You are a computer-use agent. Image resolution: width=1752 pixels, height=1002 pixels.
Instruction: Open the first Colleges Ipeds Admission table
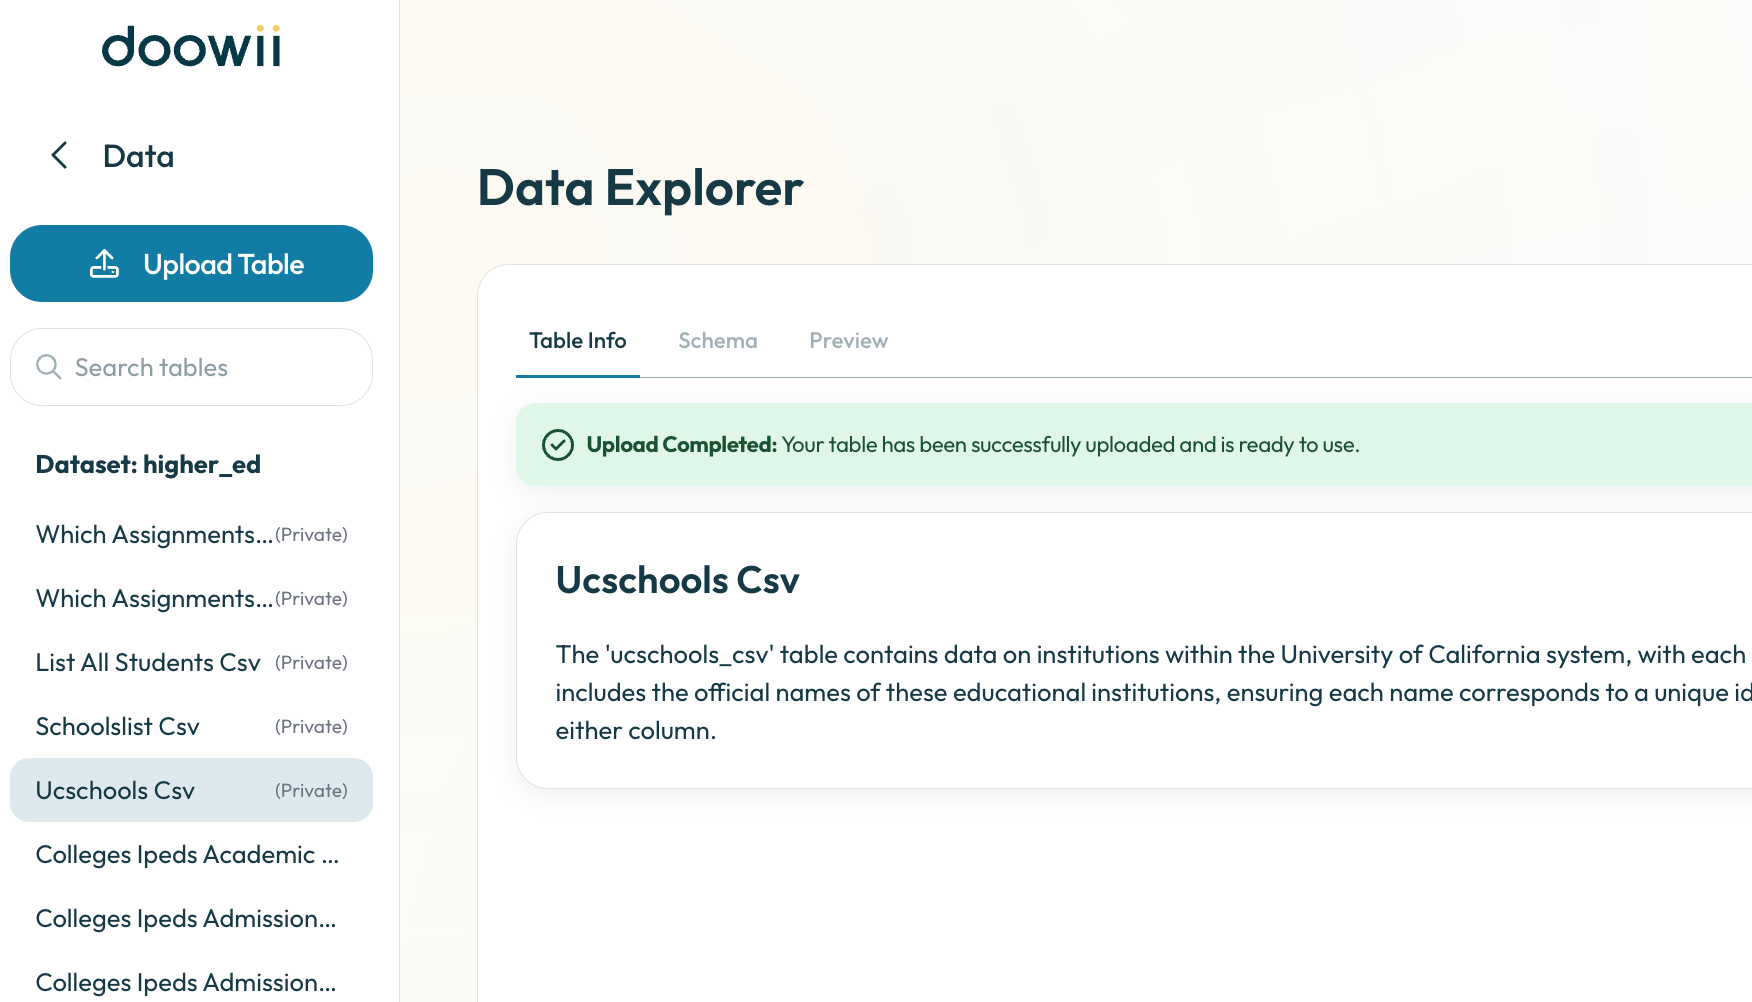pos(191,919)
